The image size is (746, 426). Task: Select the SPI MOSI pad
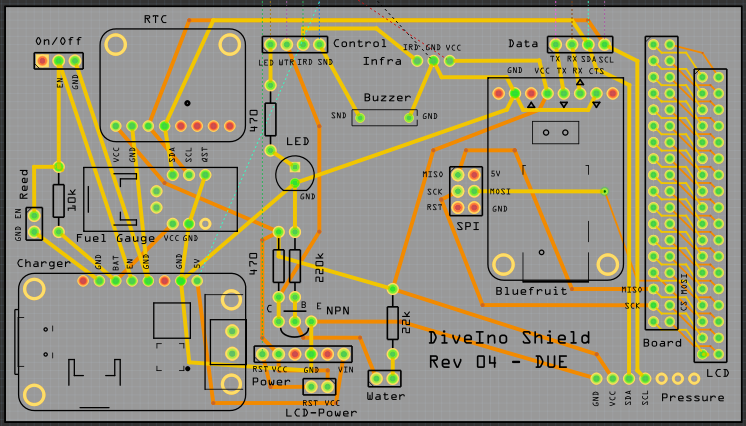click(474, 191)
